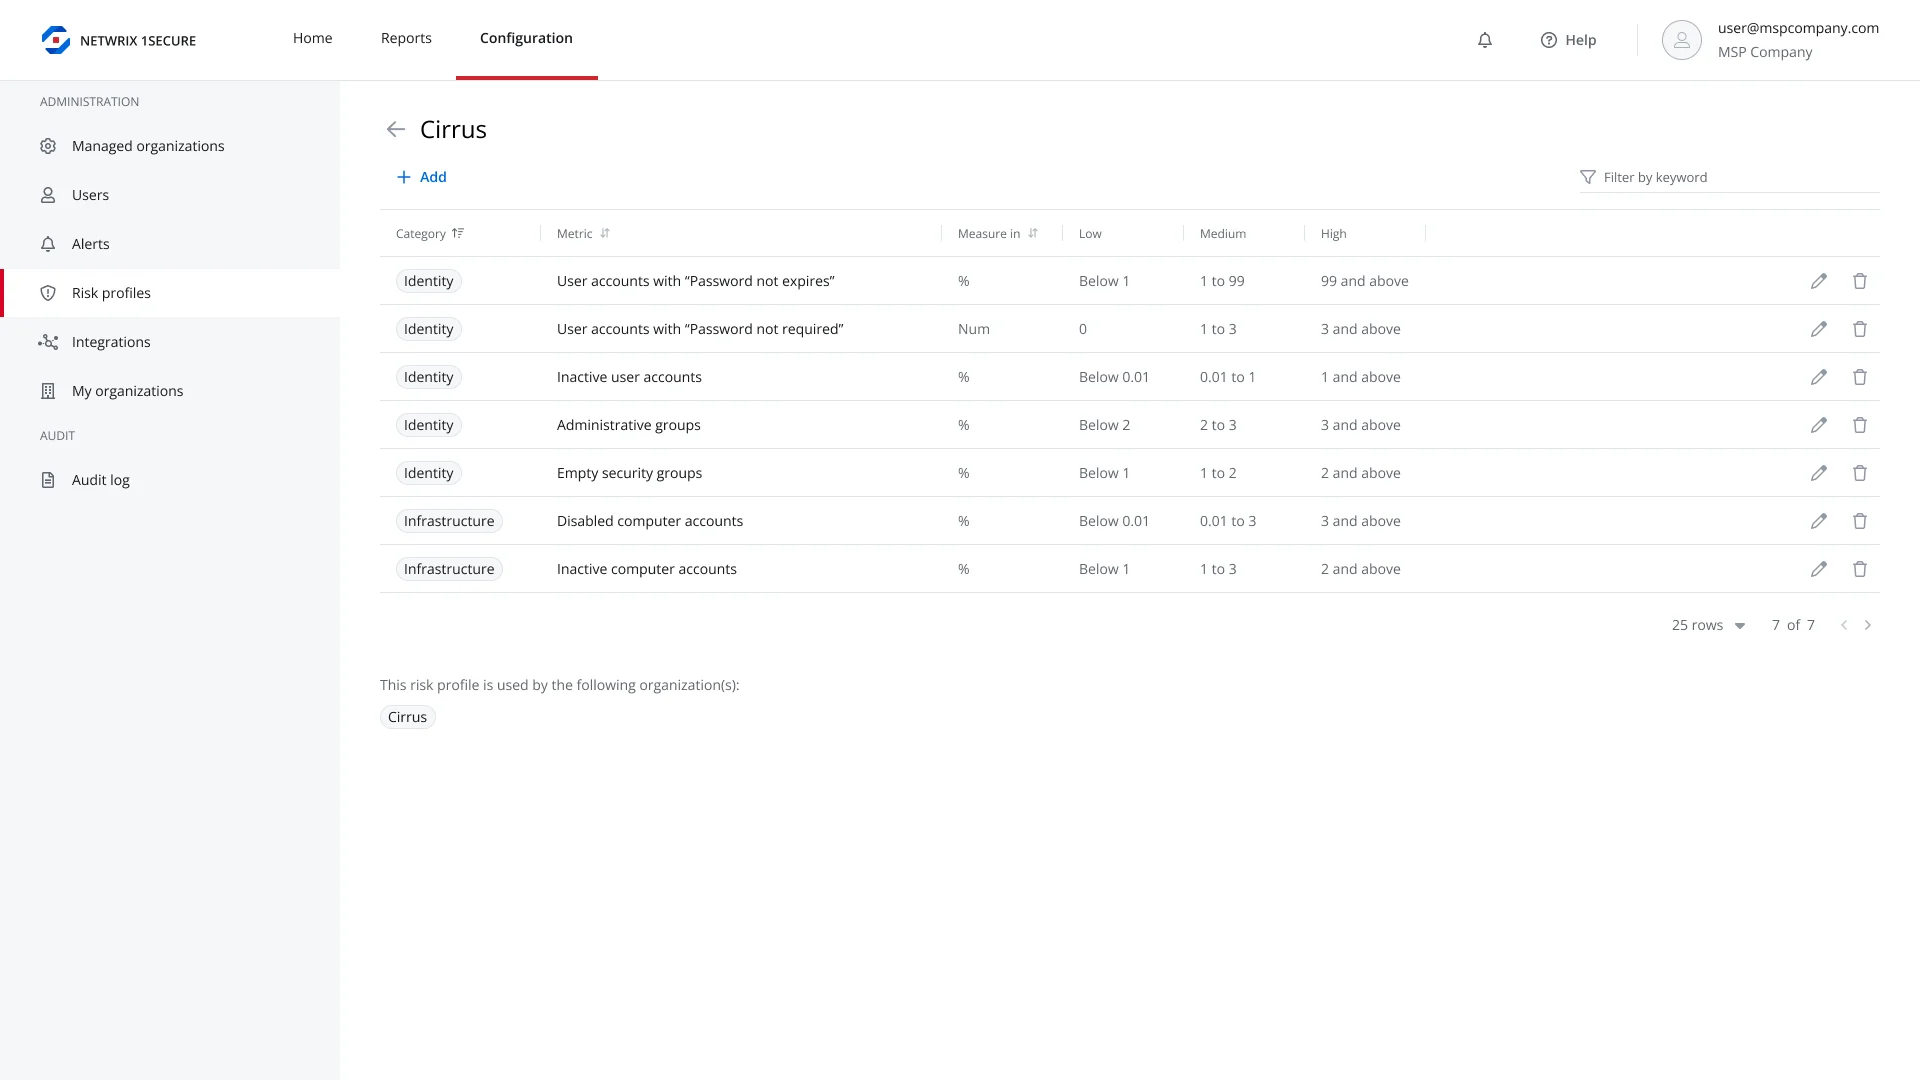Open My organizations in the sidebar
This screenshot has width=1920, height=1080.
point(170,391)
